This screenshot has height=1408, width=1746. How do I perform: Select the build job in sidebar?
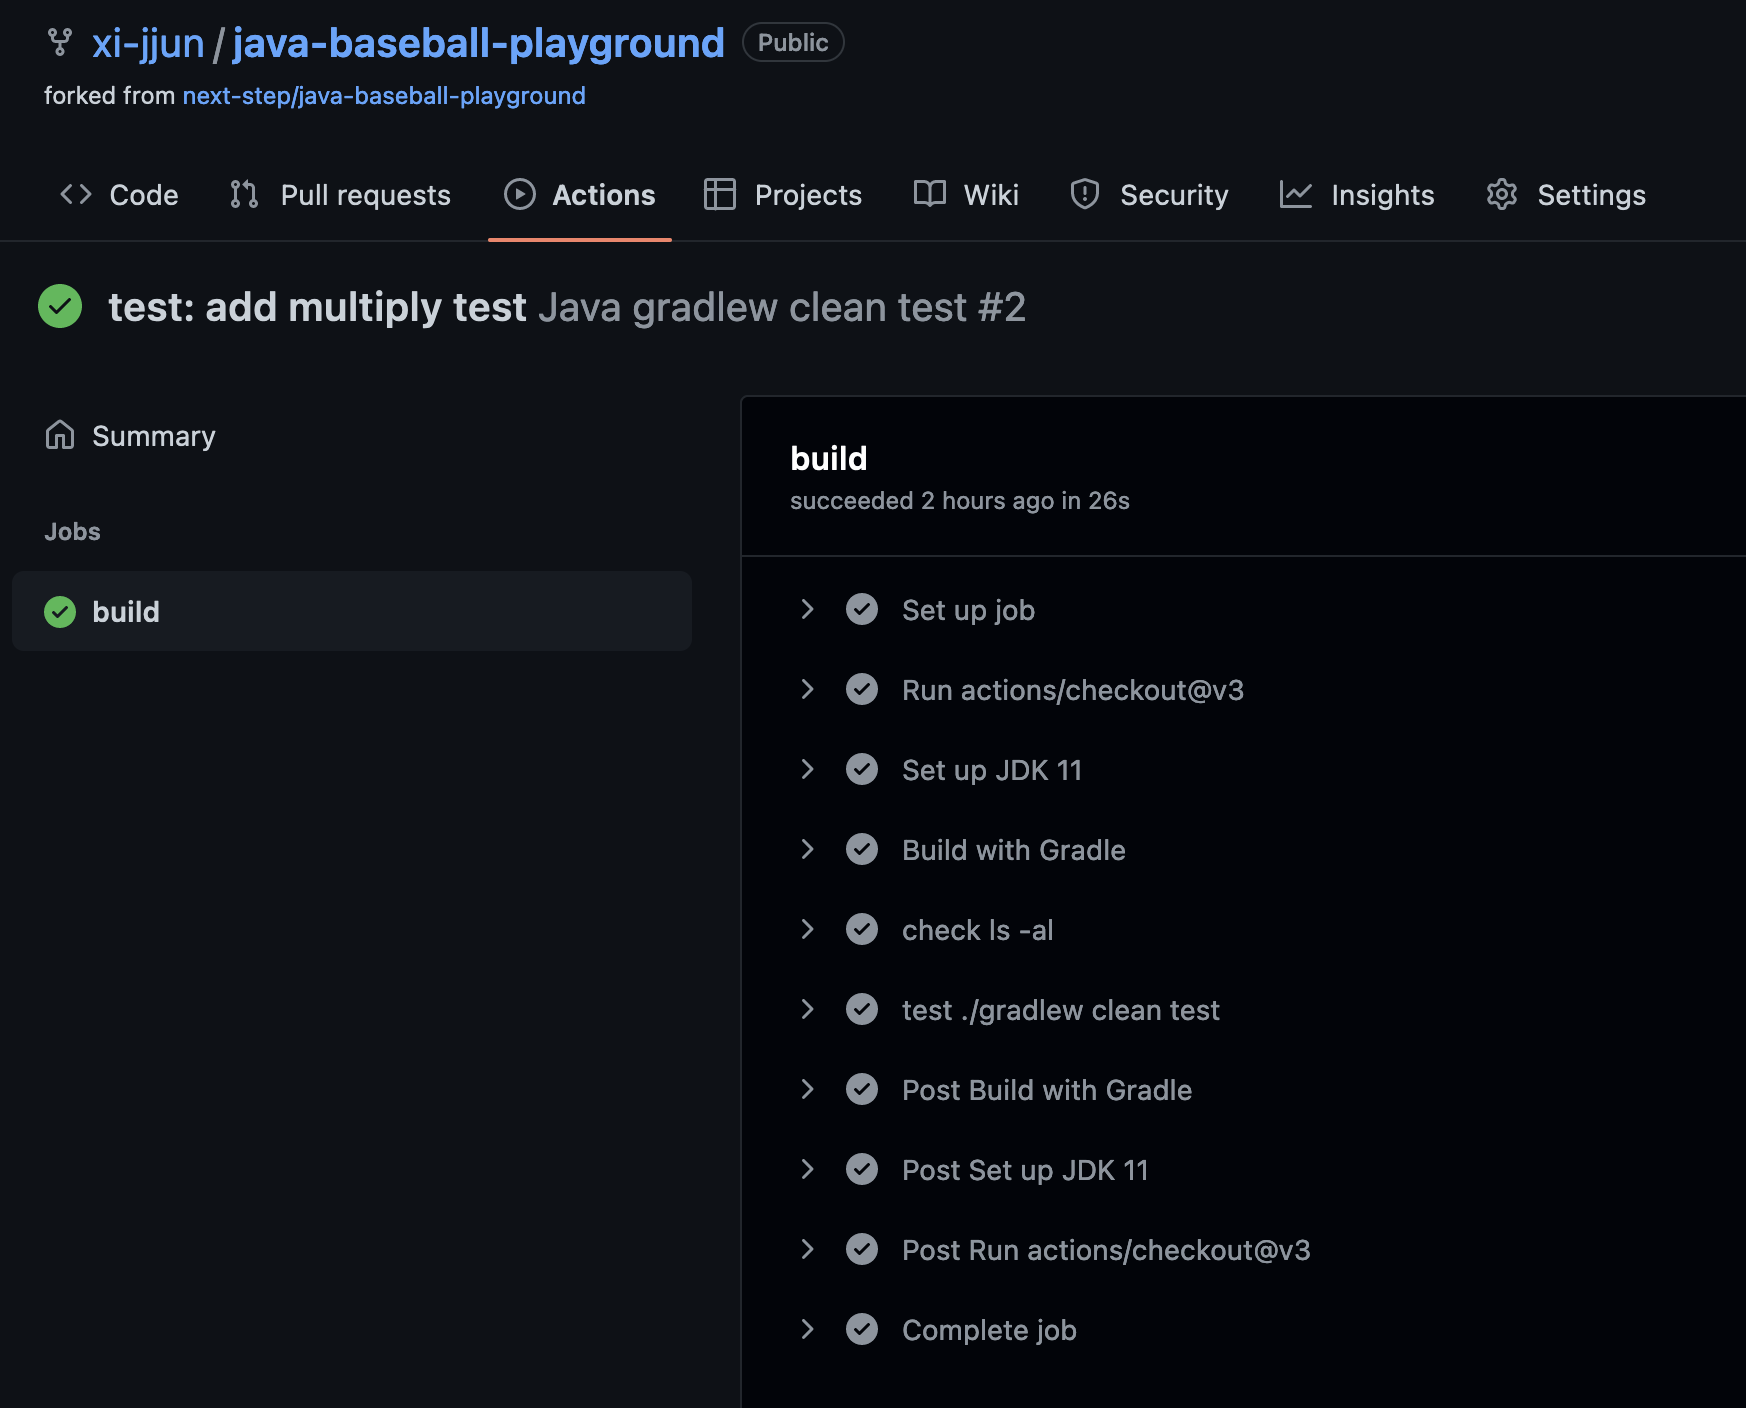(x=352, y=611)
